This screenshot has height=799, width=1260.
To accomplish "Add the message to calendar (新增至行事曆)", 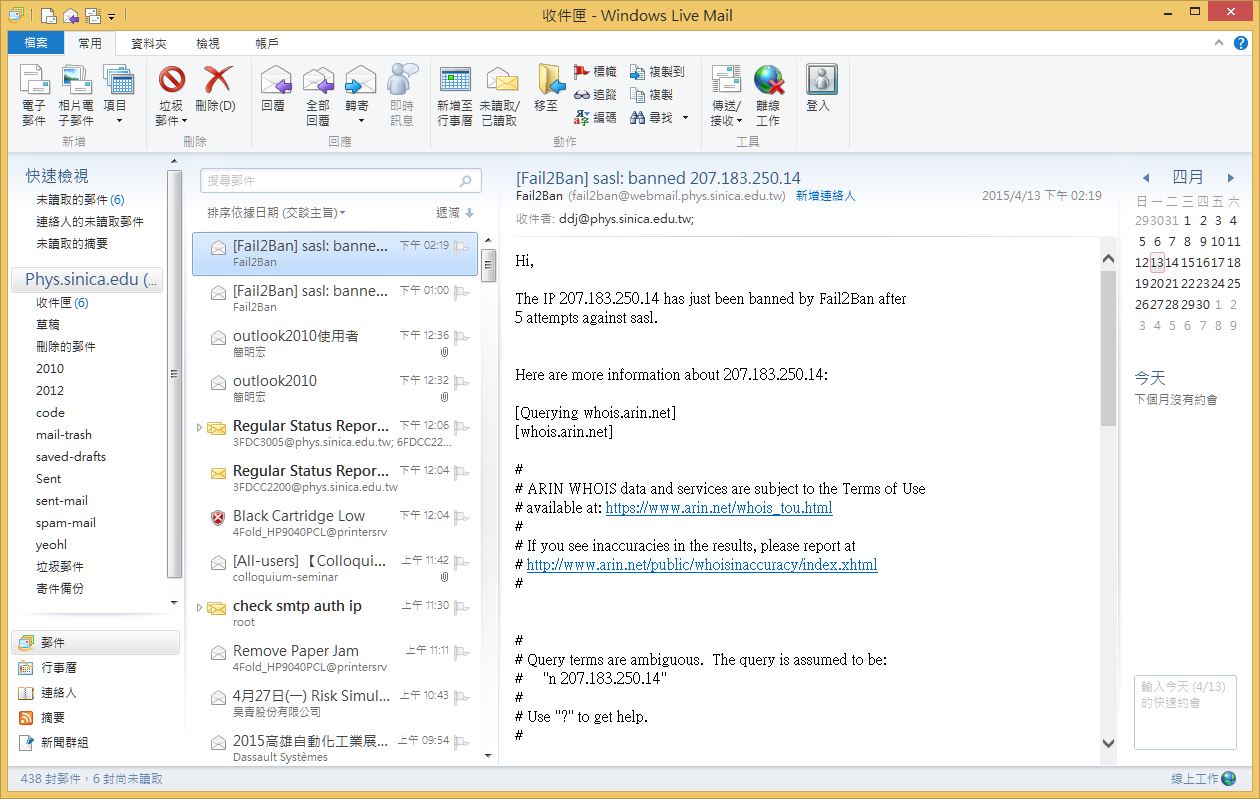I will click(x=455, y=95).
